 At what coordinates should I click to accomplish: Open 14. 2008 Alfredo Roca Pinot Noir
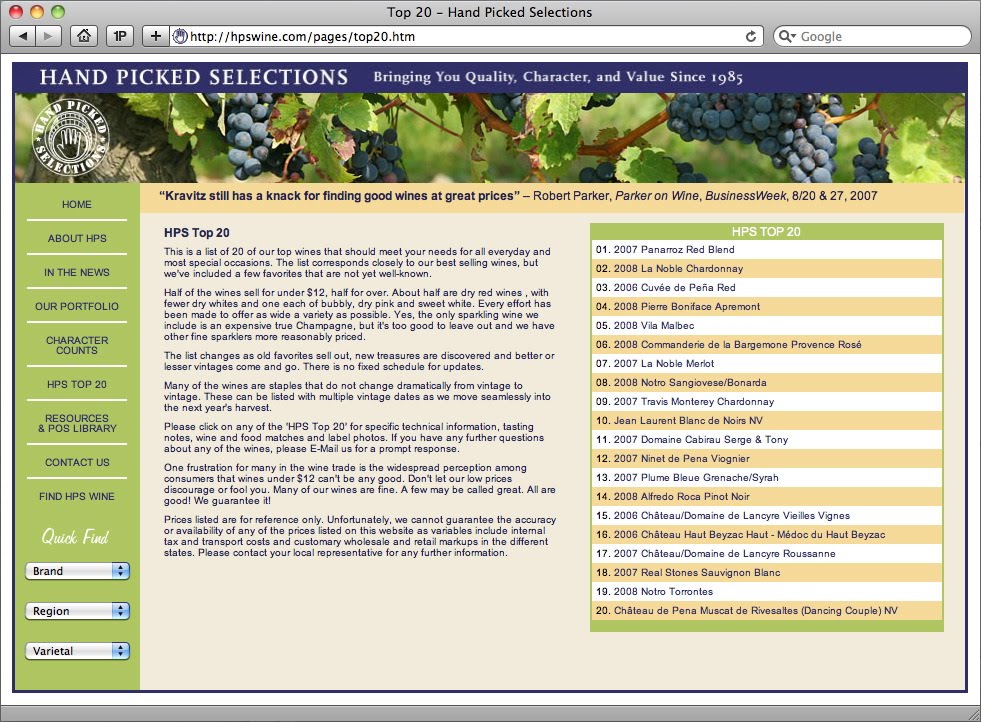click(766, 497)
